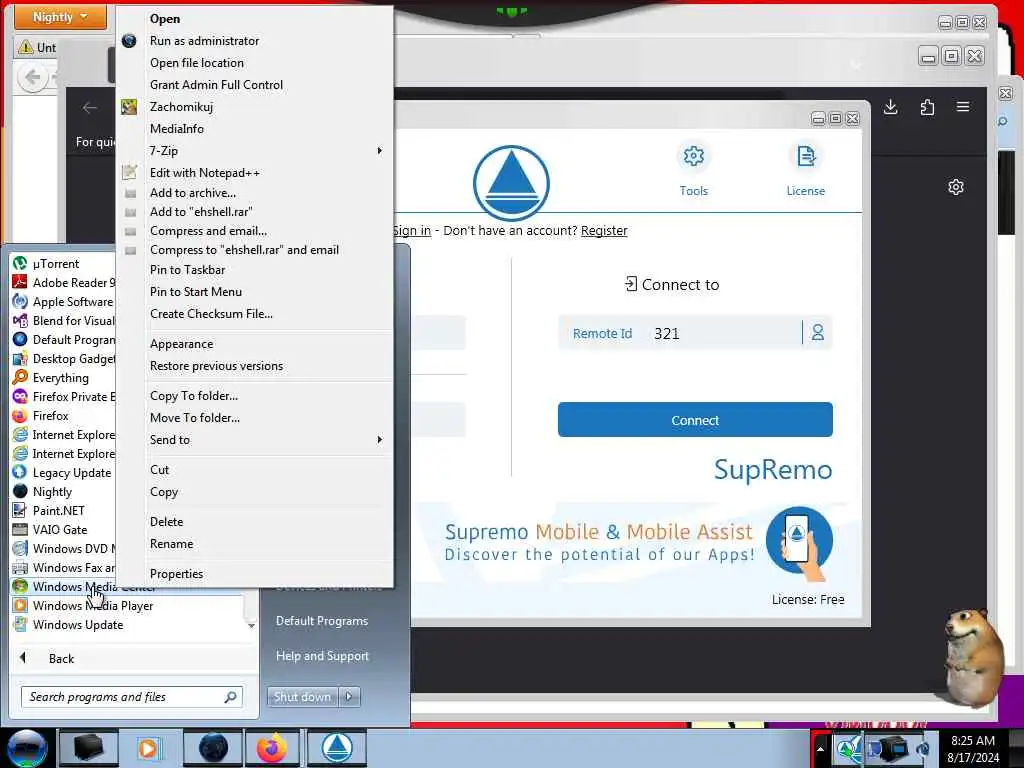Follow the Register link in Supremo
This screenshot has width=1024, height=768.
tap(604, 231)
